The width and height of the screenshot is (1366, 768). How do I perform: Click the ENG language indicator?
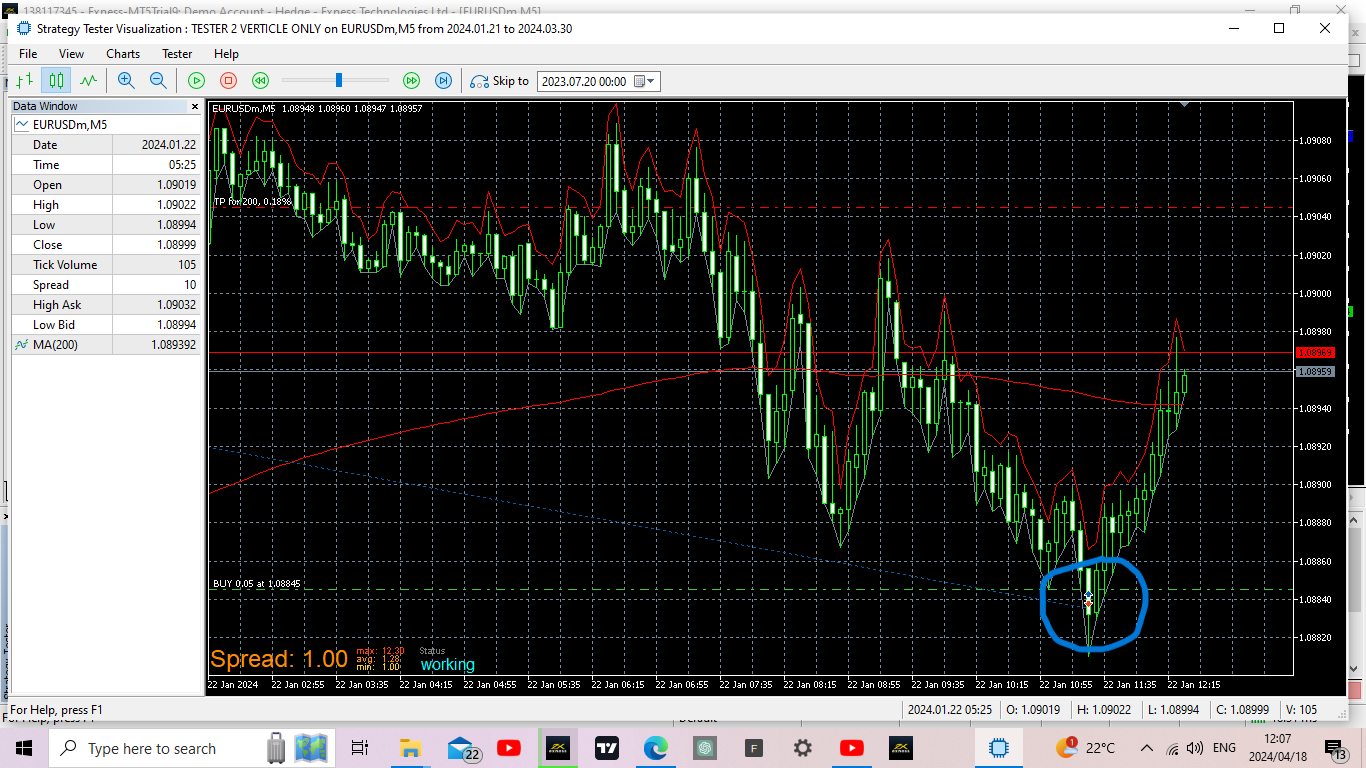tap(1224, 748)
